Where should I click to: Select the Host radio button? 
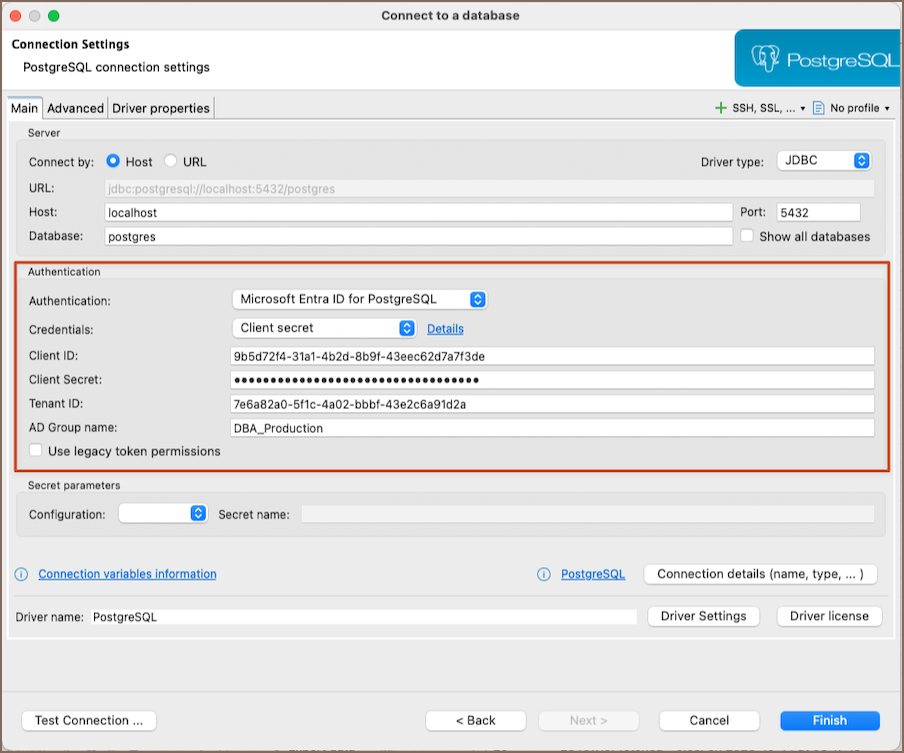pos(113,161)
